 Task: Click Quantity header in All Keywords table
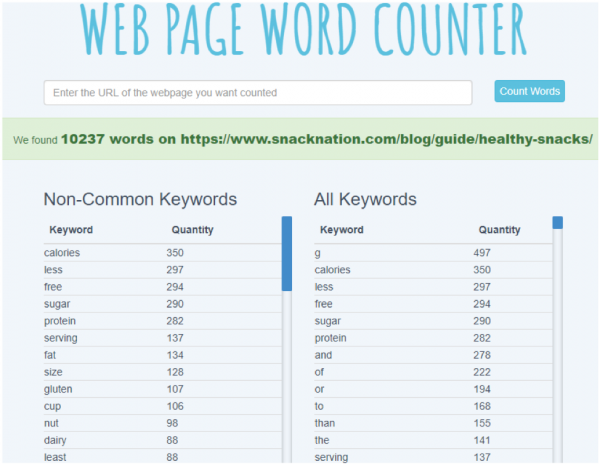pos(499,230)
